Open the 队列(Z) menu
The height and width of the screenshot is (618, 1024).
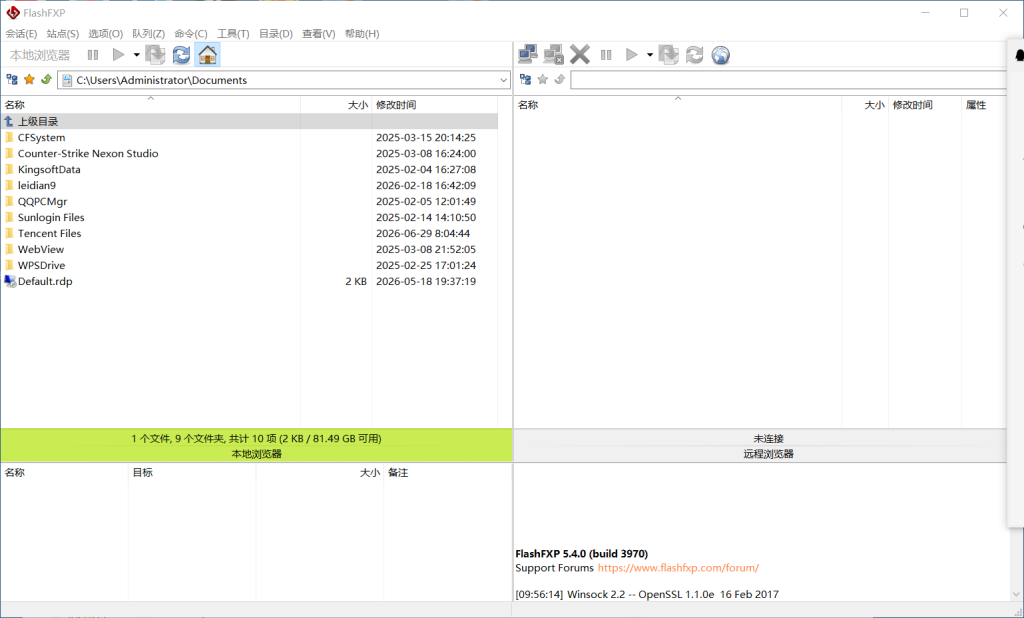point(148,34)
